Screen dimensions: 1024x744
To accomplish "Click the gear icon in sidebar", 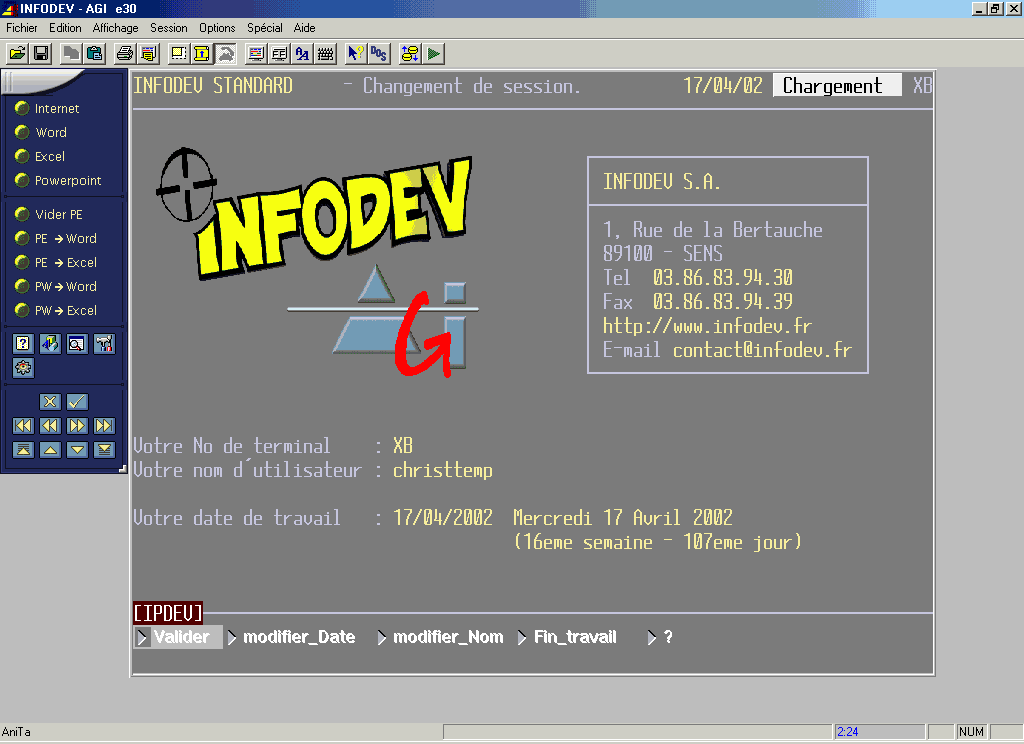I will (x=23, y=368).
